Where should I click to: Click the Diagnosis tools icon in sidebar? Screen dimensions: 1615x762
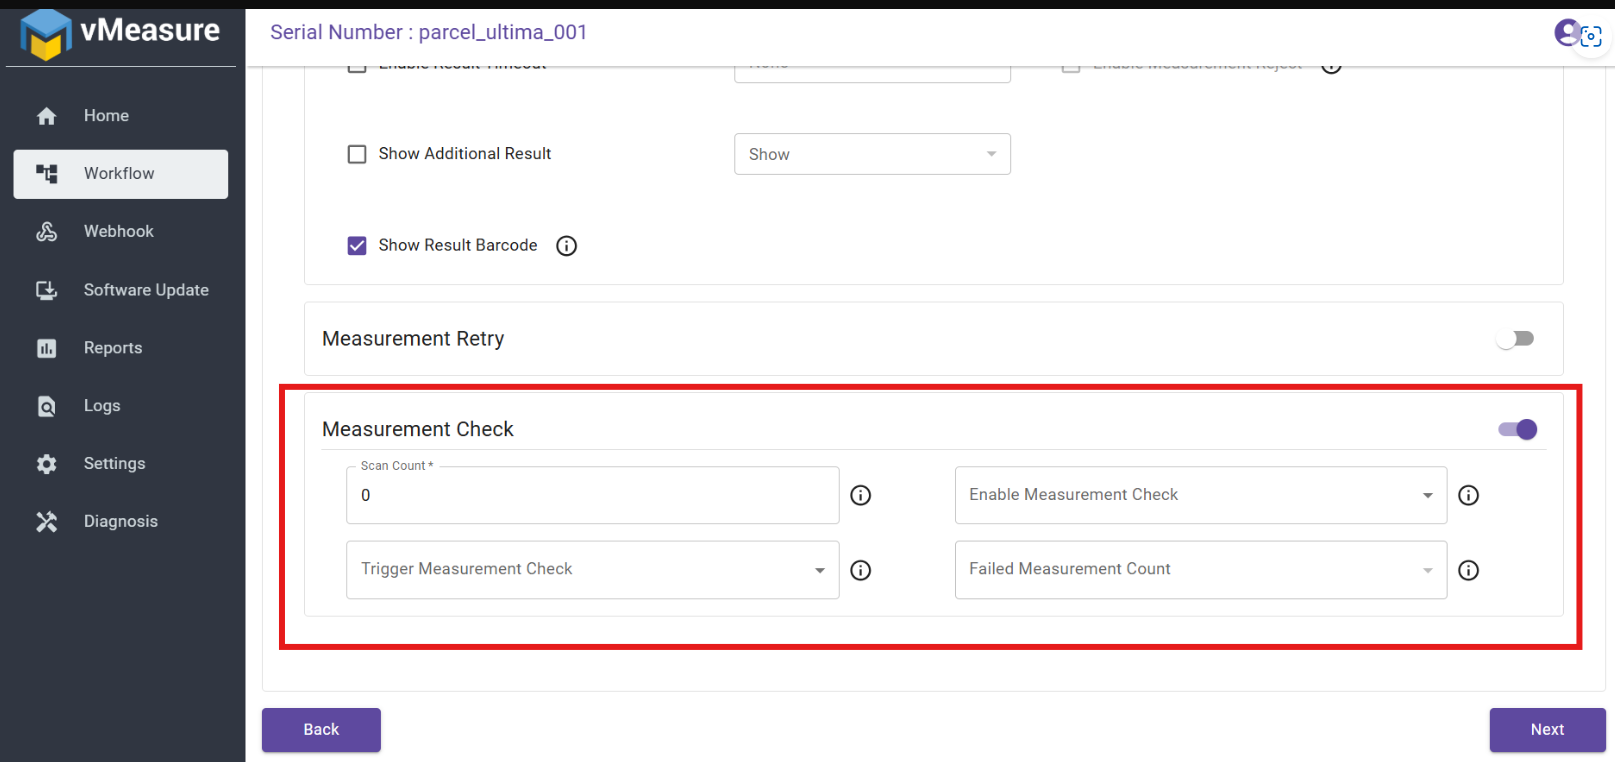point(47,522)
